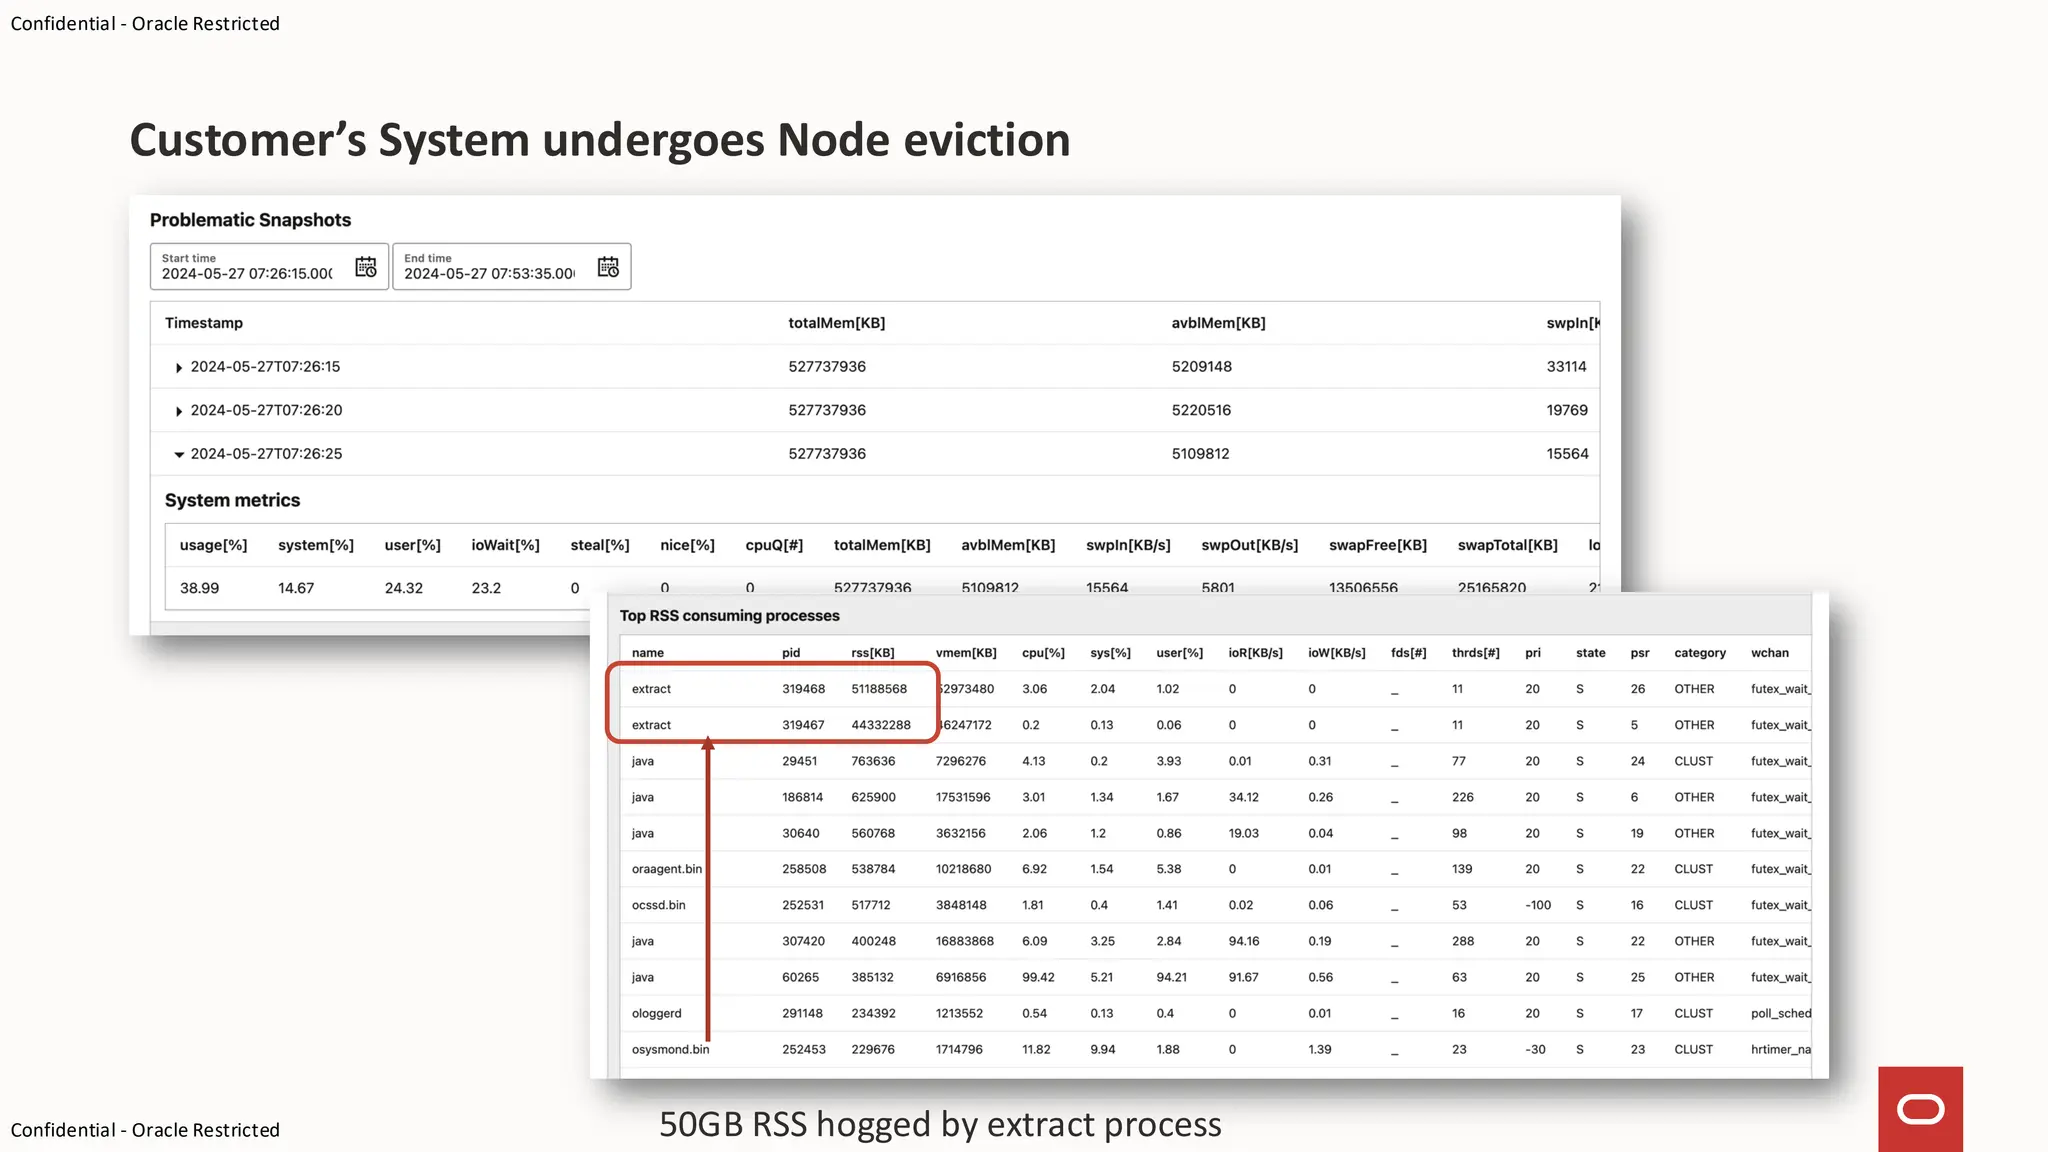Sort processes by cpu[%] column header
2048x1152 pixels.
pos(1043,653)
